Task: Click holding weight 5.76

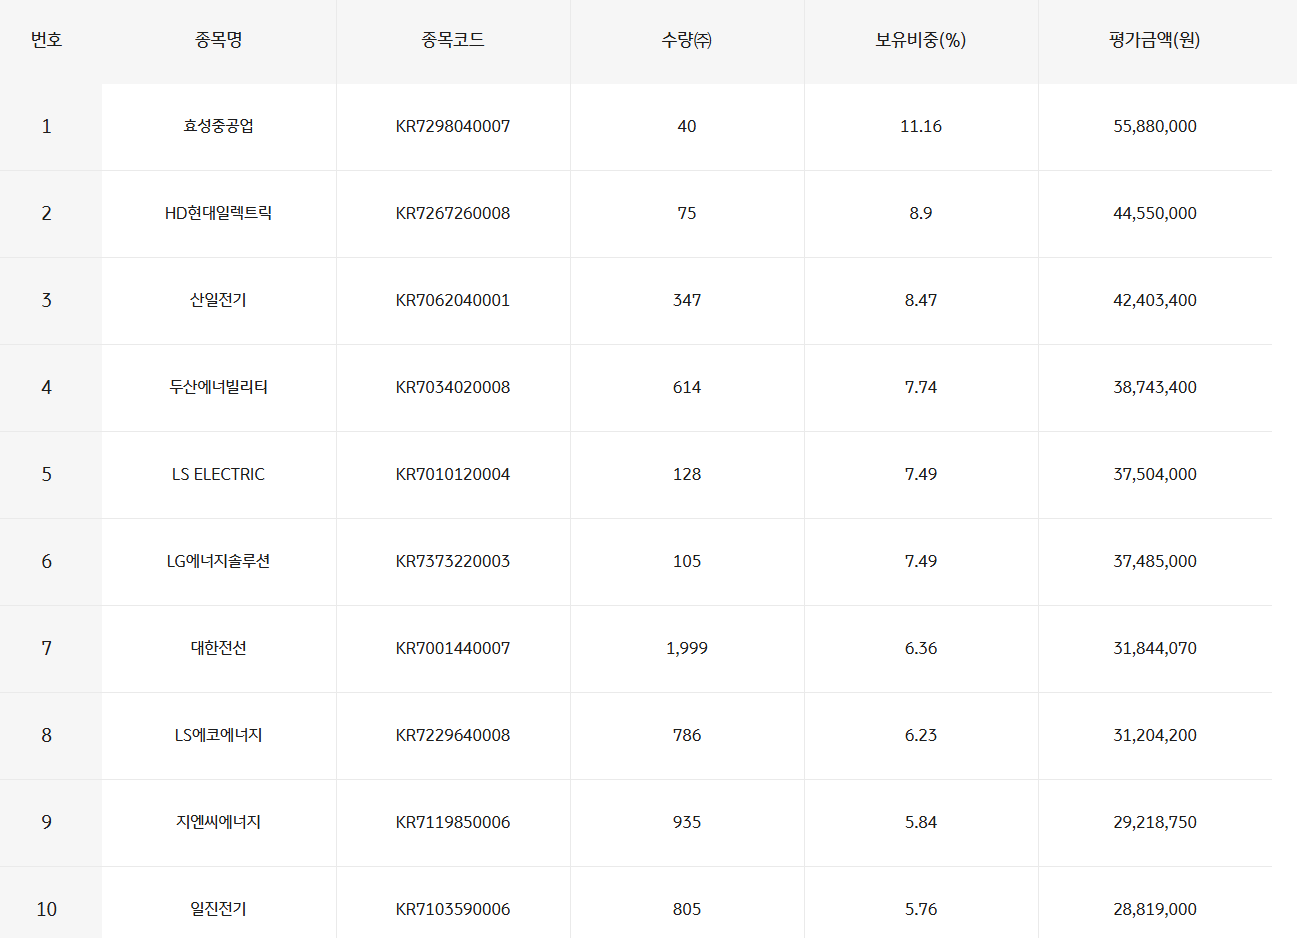Action: click(921, 909)
